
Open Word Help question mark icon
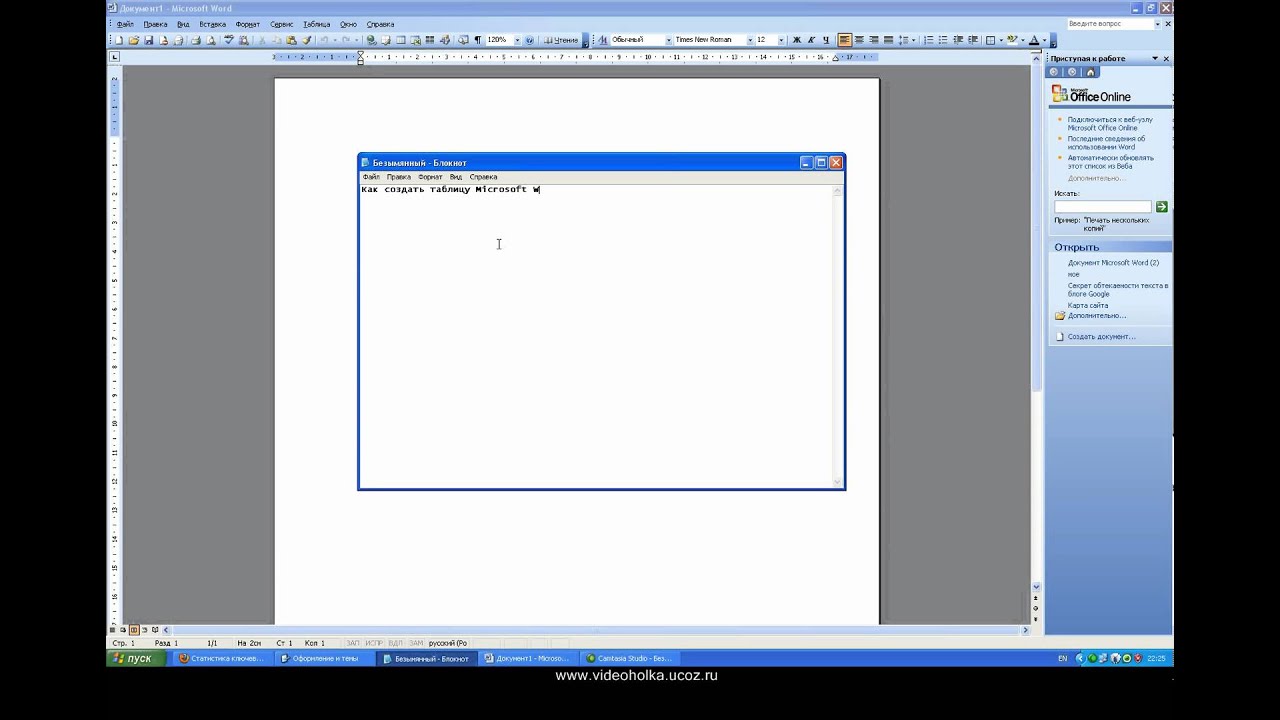pyautogui.click(x=530, y=40)
